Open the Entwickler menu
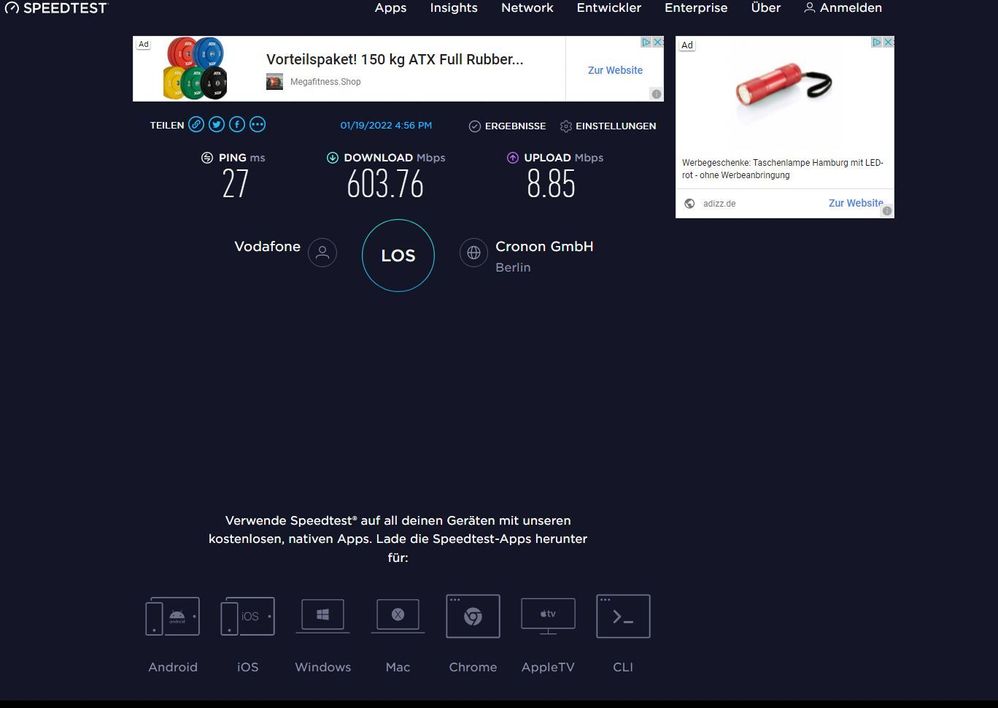This screenshot has height=708, width=998. pos(608,8)
